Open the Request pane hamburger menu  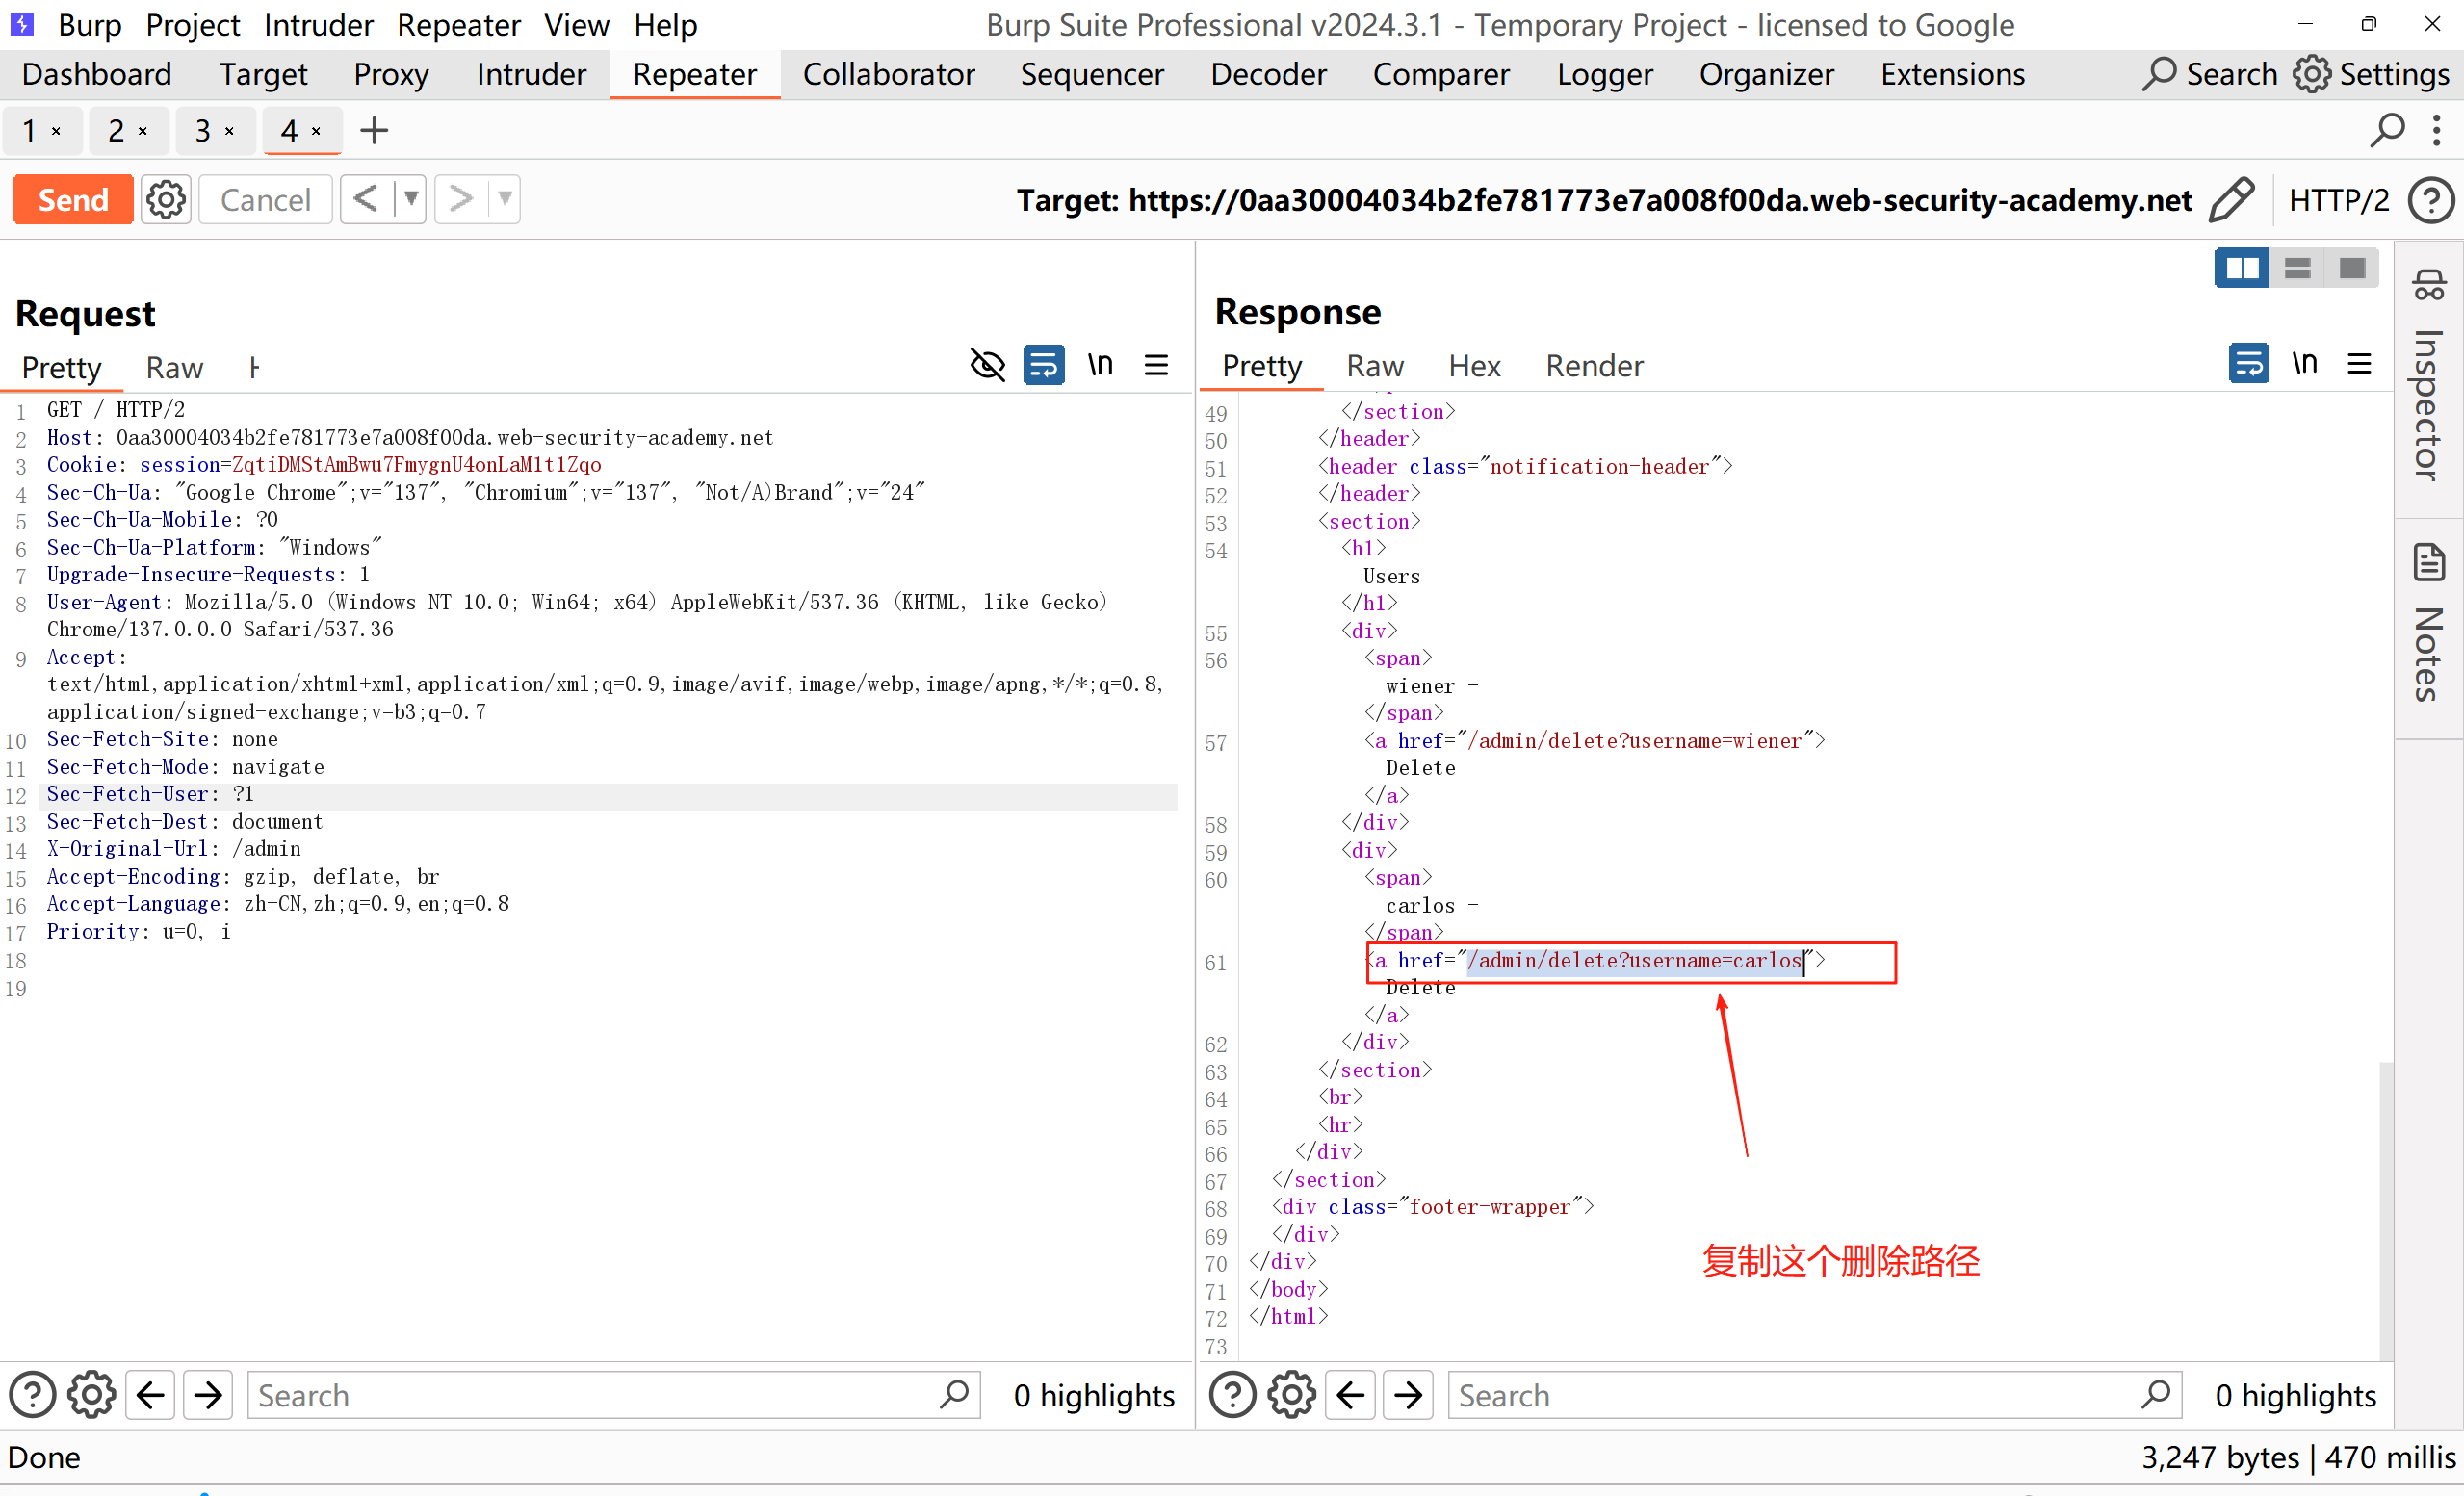(1156, 366)
